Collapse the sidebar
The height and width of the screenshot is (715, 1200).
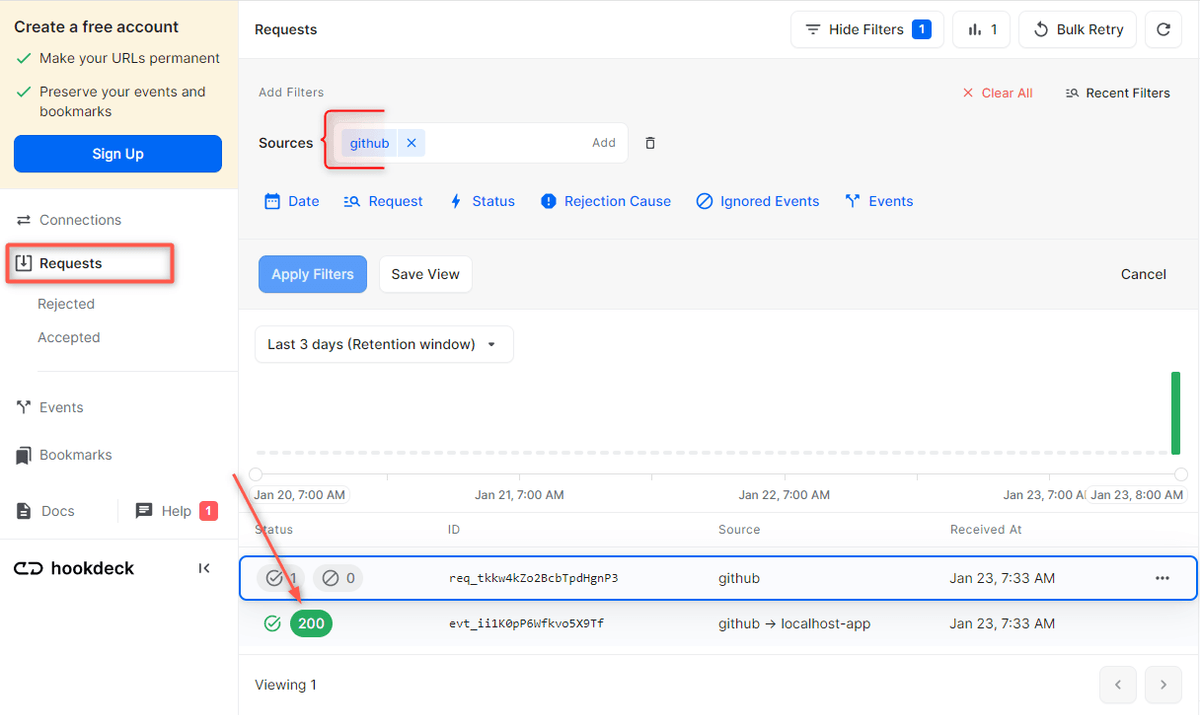pos(204,568)
